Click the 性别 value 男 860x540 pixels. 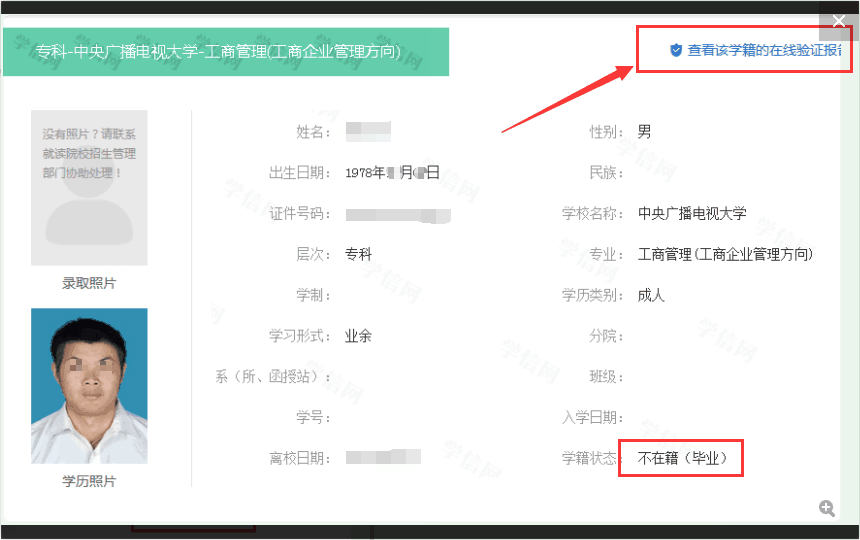pos(644,131)
